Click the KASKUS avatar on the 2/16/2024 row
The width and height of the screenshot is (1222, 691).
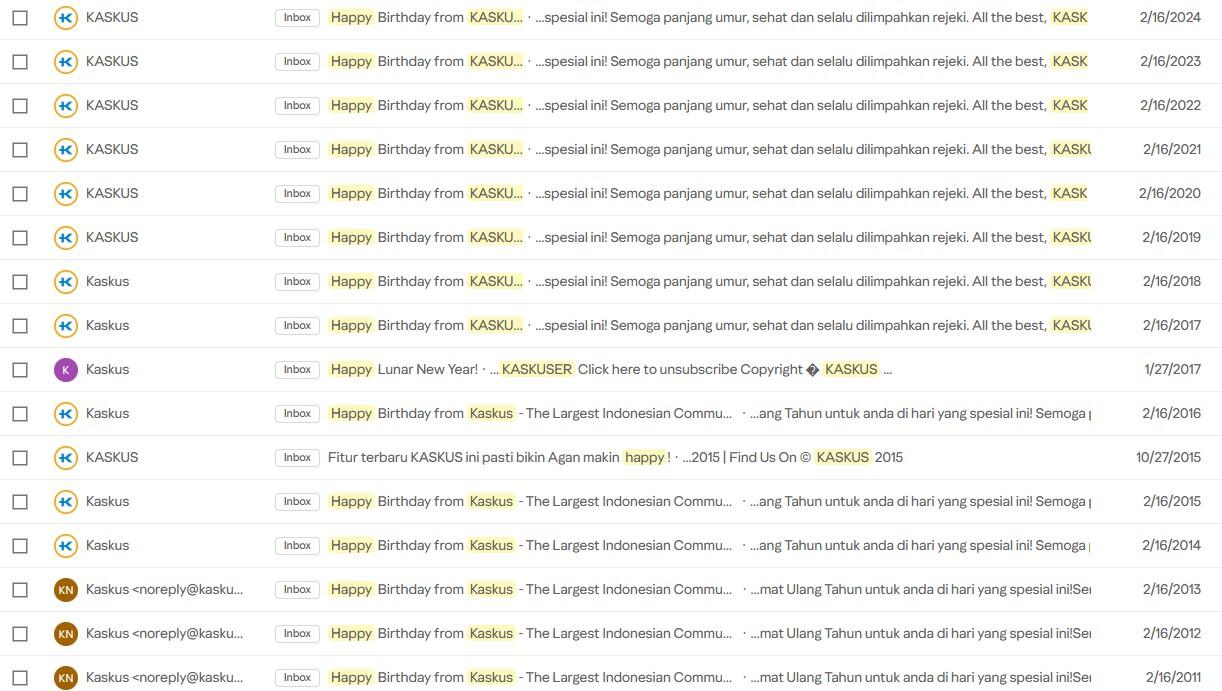point(65,17)
